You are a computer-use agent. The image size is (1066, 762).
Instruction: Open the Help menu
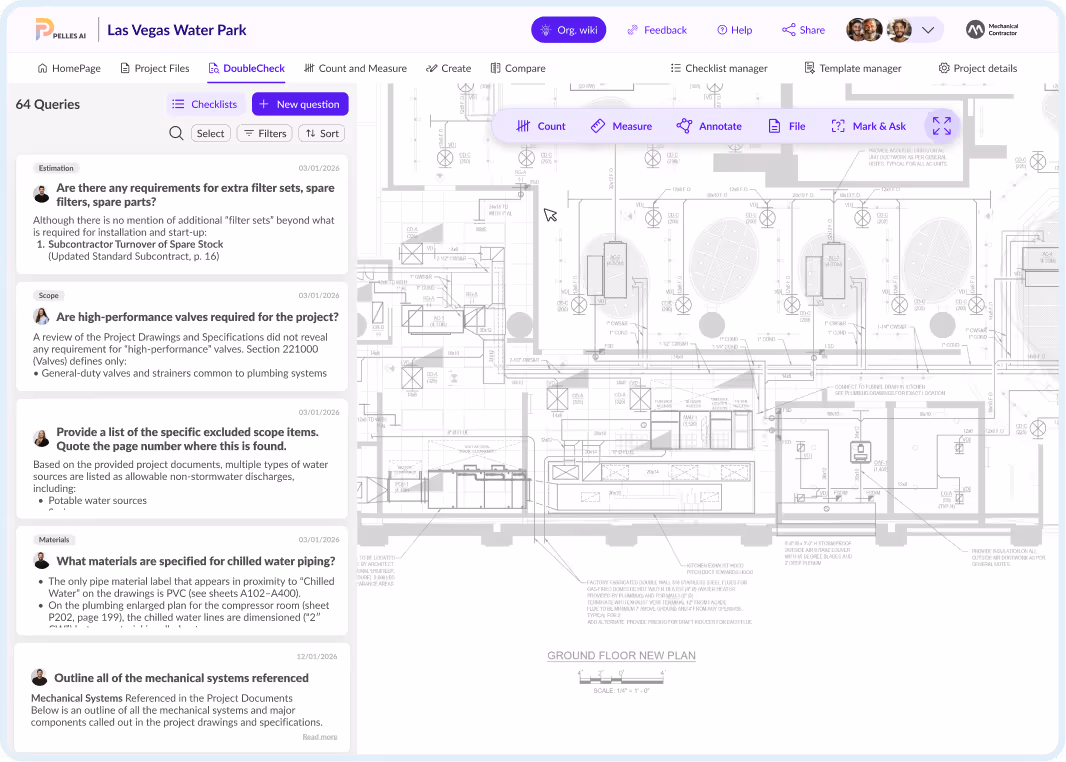pos(734,30)
